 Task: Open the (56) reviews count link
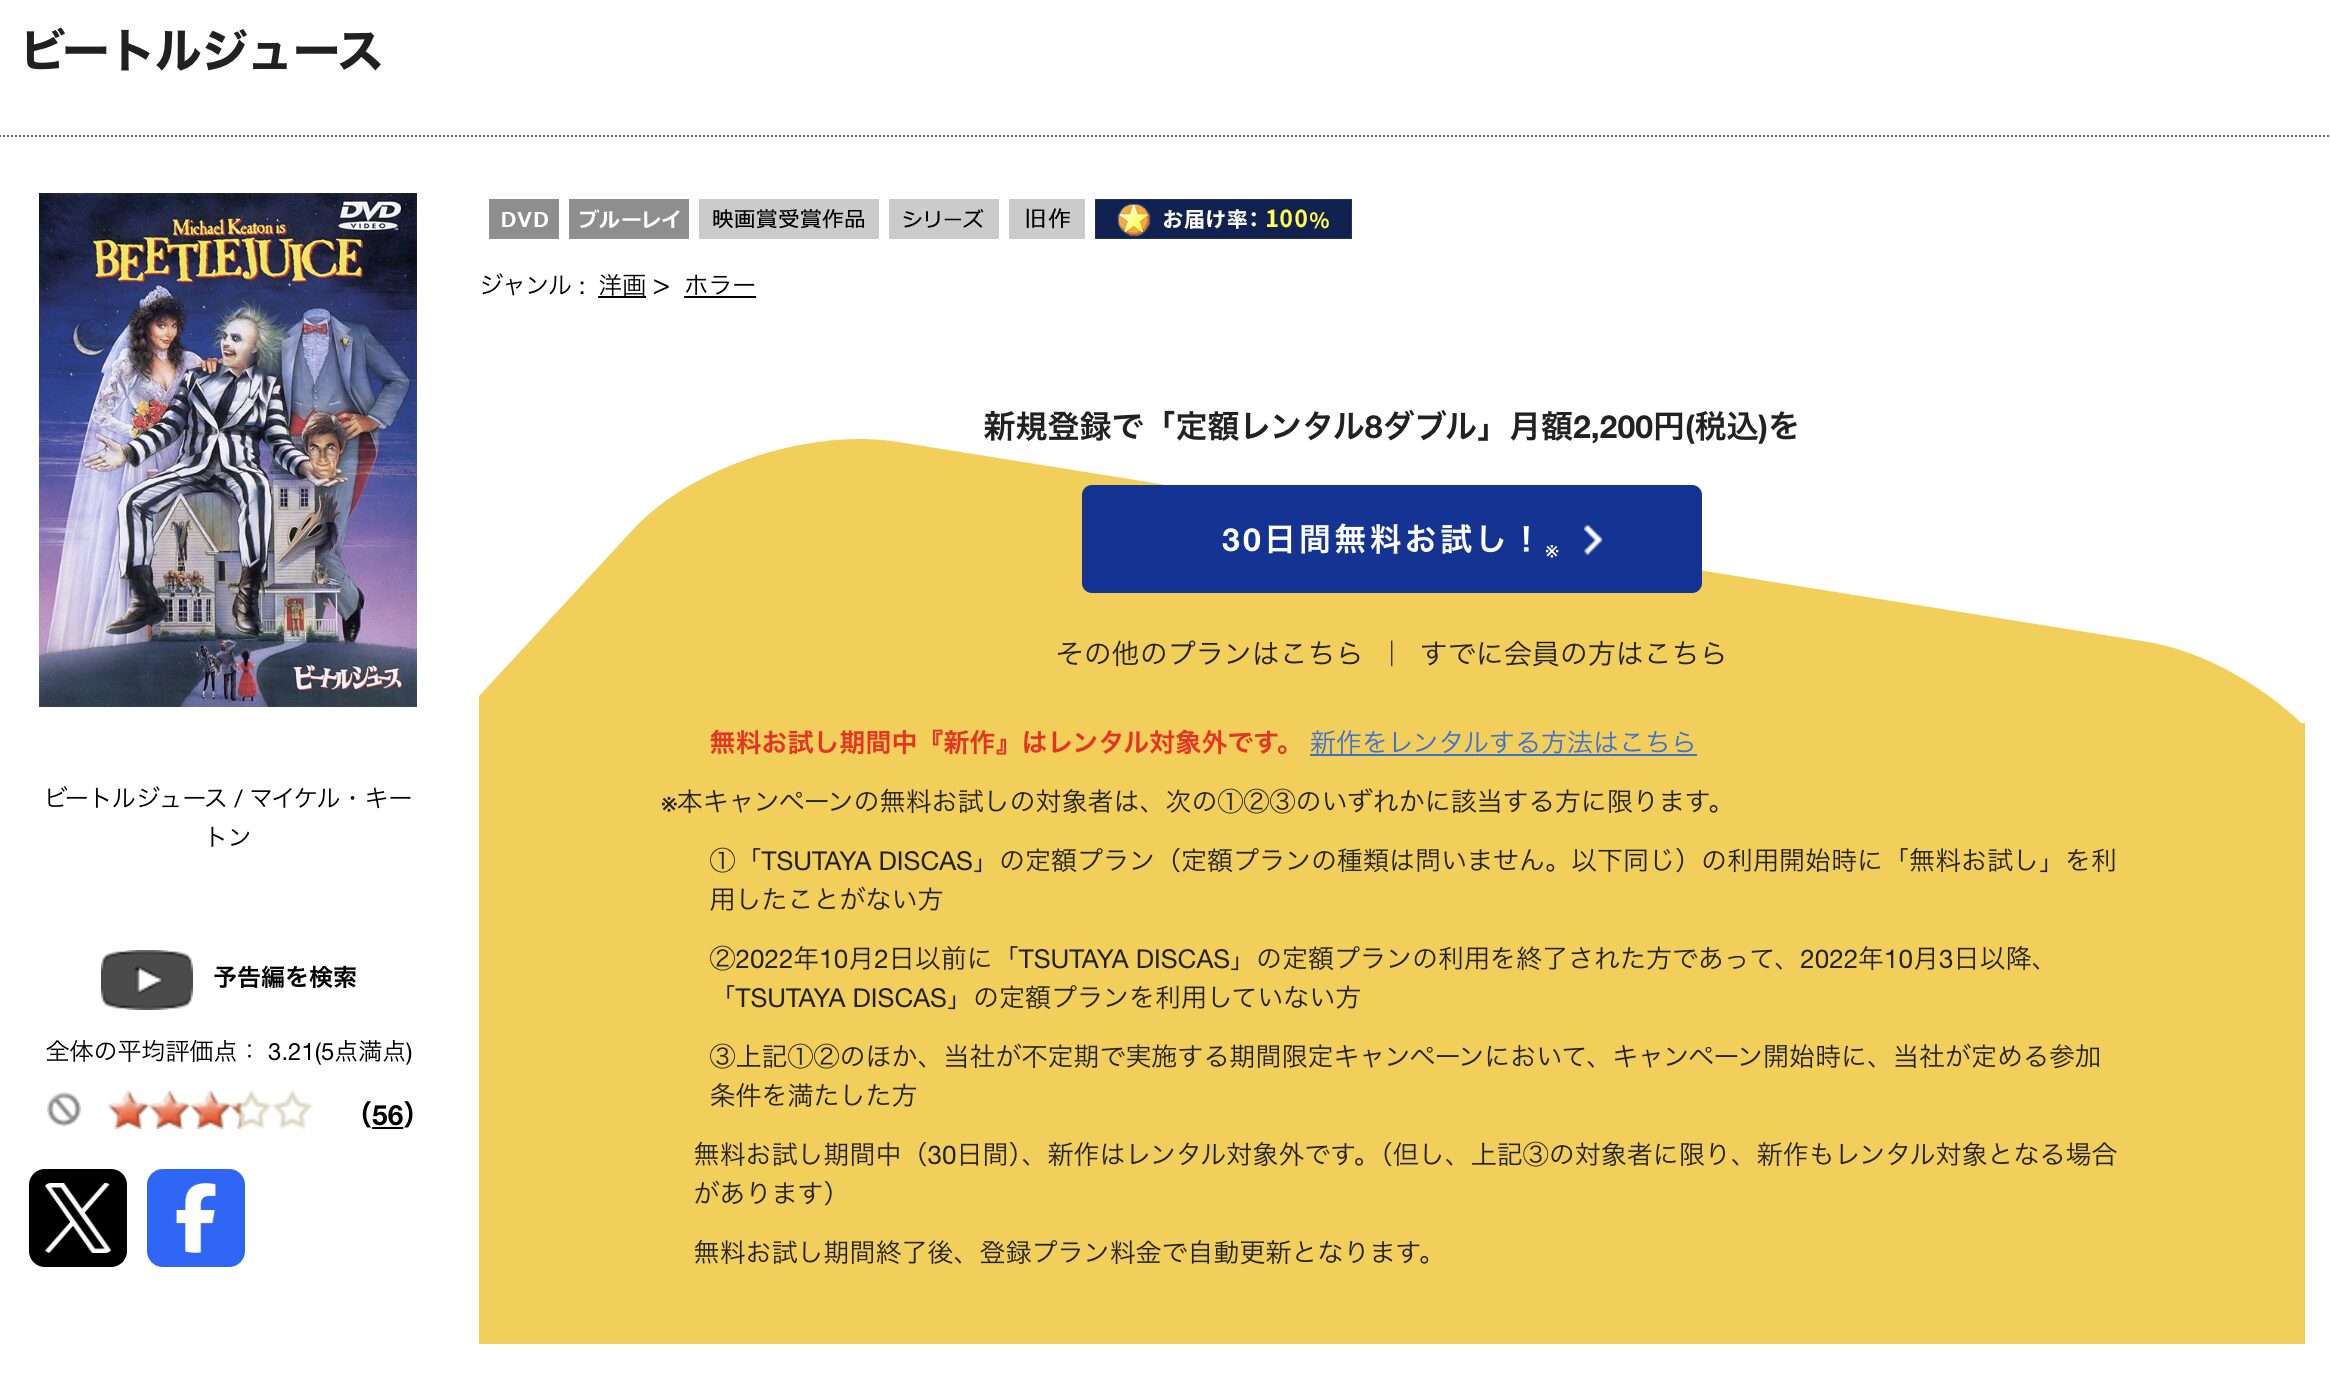tap(388, 1114)
